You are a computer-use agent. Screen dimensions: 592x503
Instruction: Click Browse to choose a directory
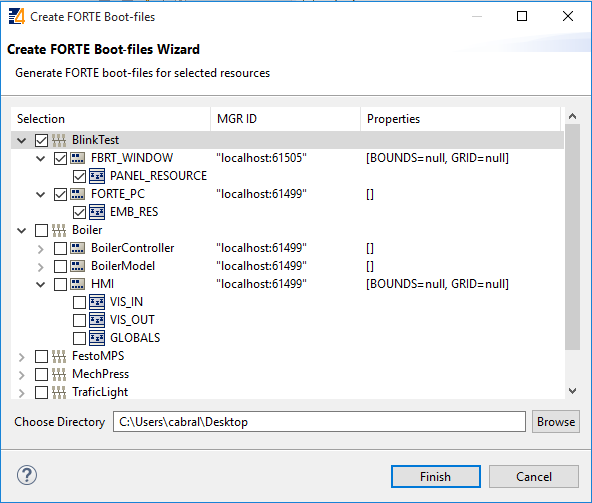(x=556, y=422)
